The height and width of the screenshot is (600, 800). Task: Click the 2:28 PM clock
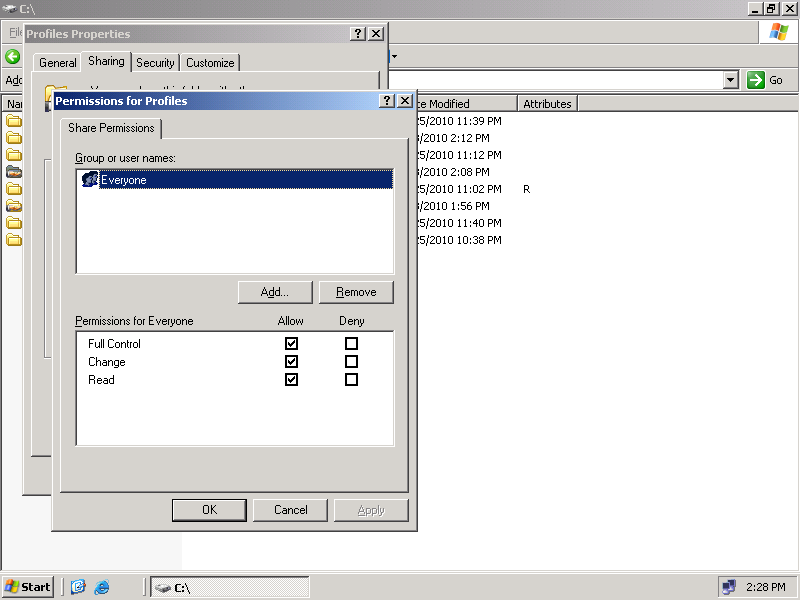pyautogui.click(x=765, y=587)
